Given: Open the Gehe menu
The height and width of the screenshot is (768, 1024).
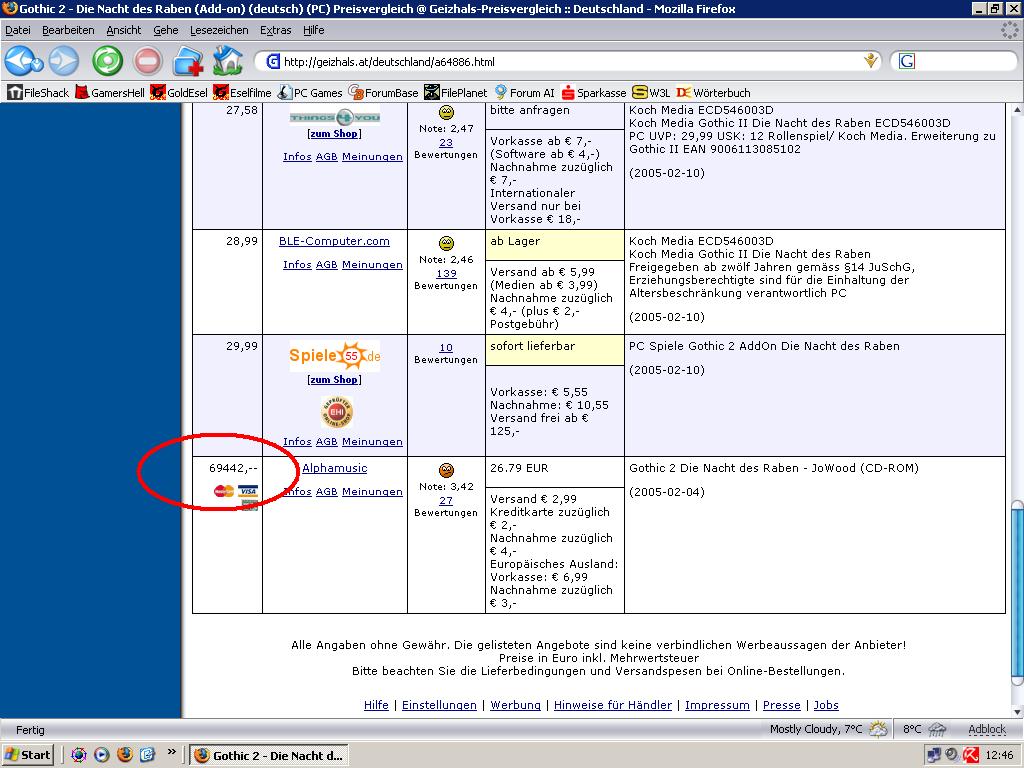Looking at the screenshot, I should pos(166,30).
